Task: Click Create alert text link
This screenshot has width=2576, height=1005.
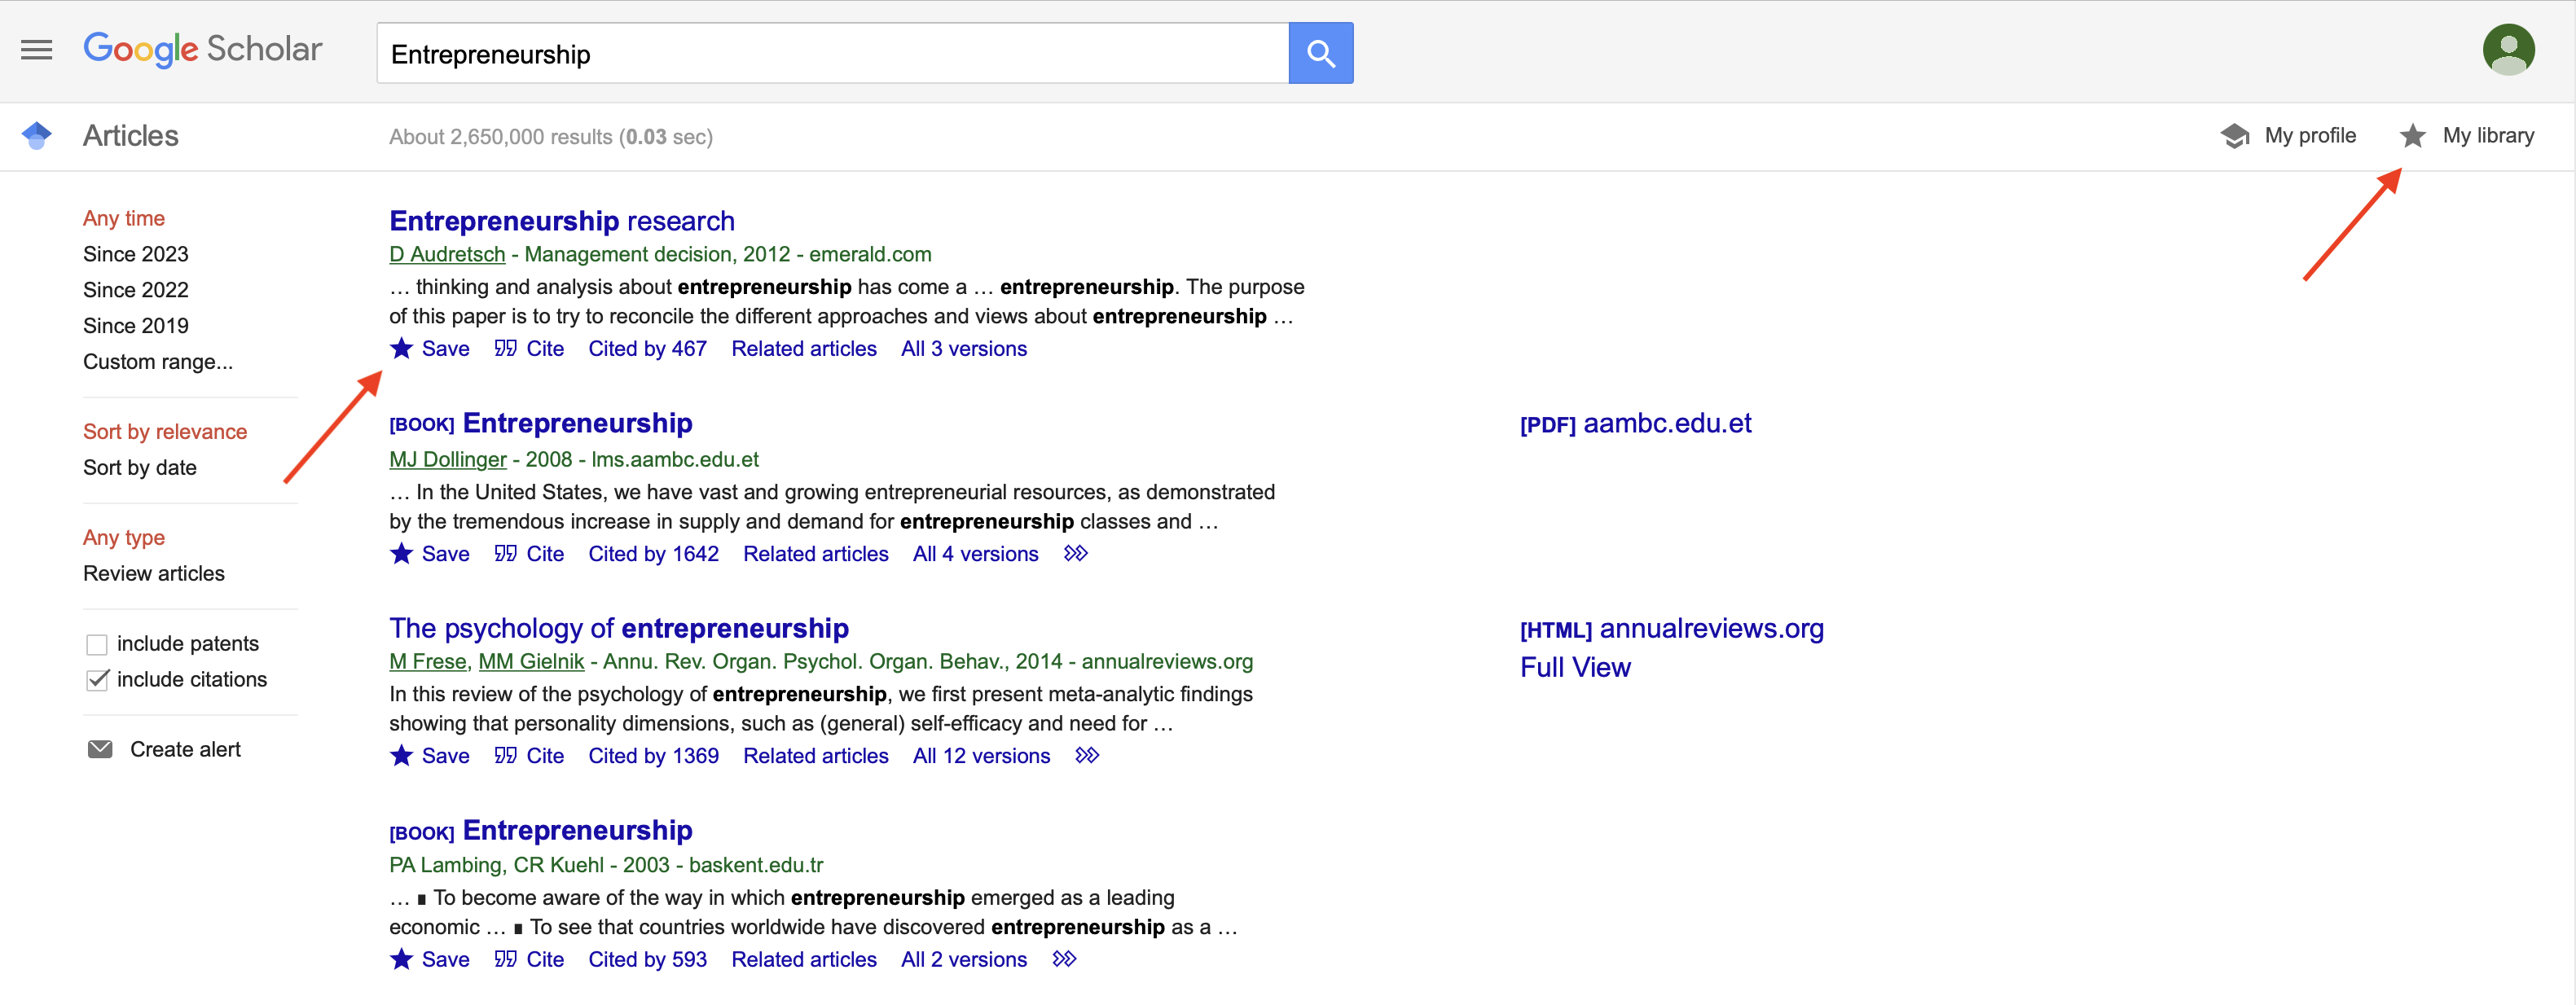Action: (x=186, y=749)
